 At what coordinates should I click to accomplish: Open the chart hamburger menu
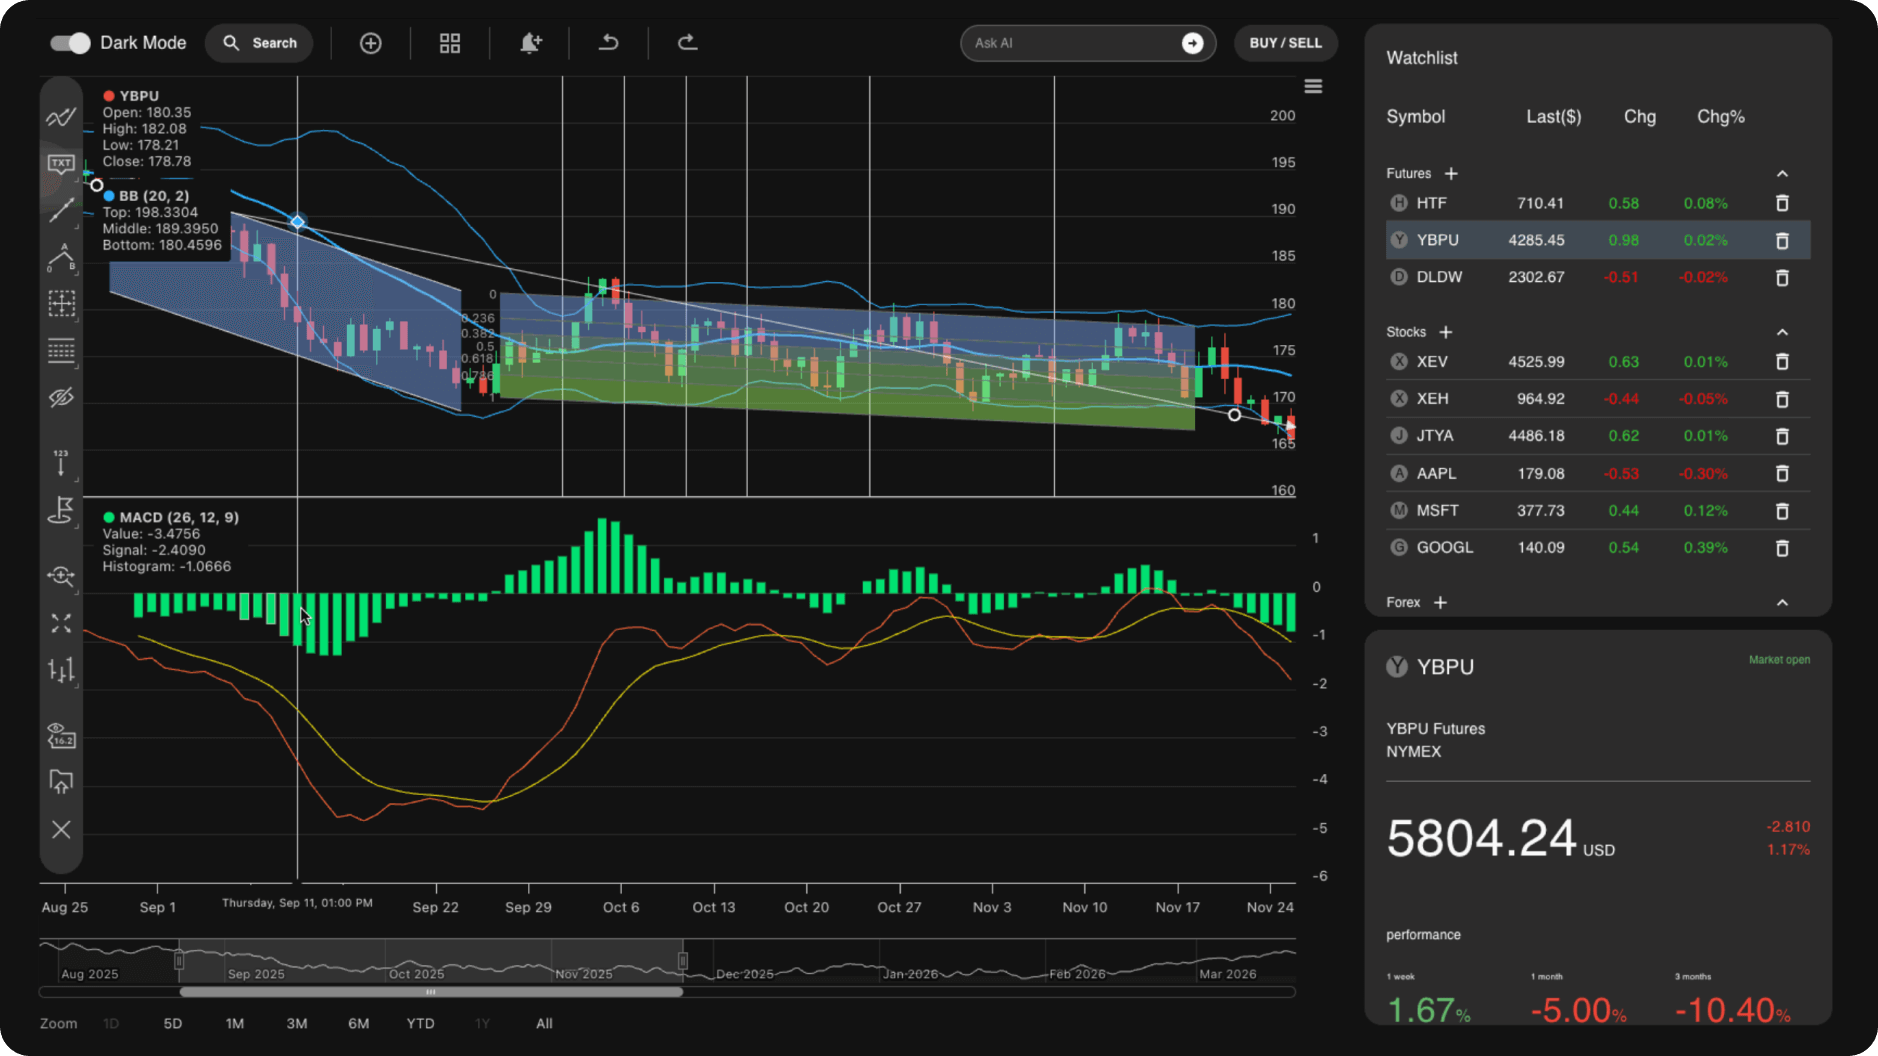1313,87
